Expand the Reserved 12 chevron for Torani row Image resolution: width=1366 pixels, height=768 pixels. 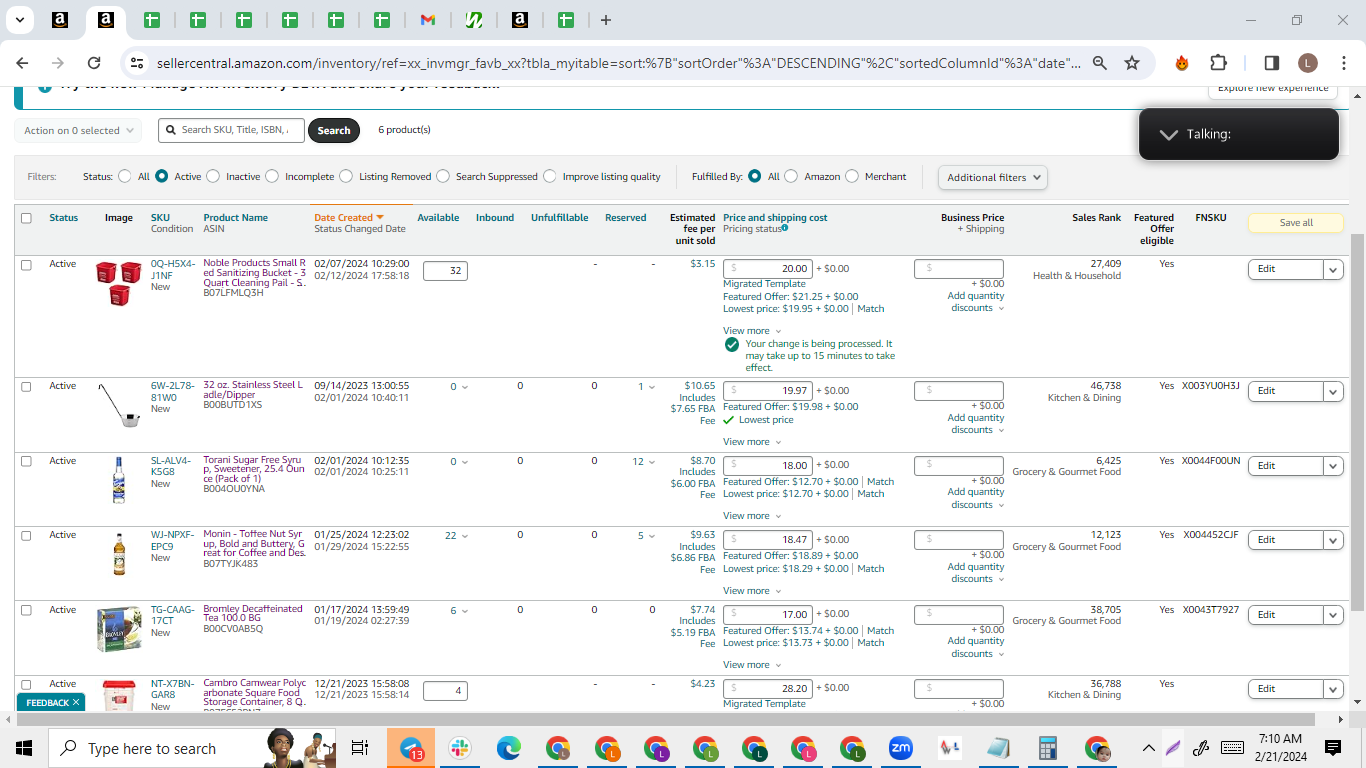[x=651, y=462]
